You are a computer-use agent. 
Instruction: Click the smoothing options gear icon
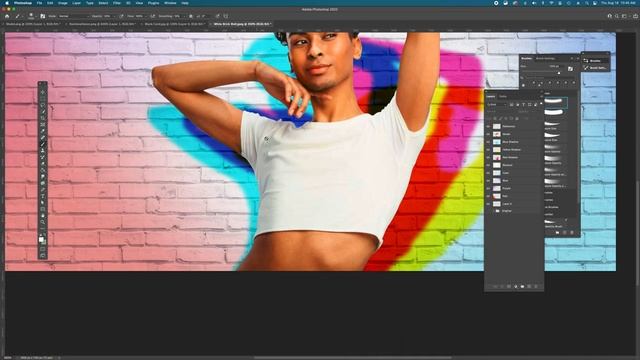(x=191, y=16)
